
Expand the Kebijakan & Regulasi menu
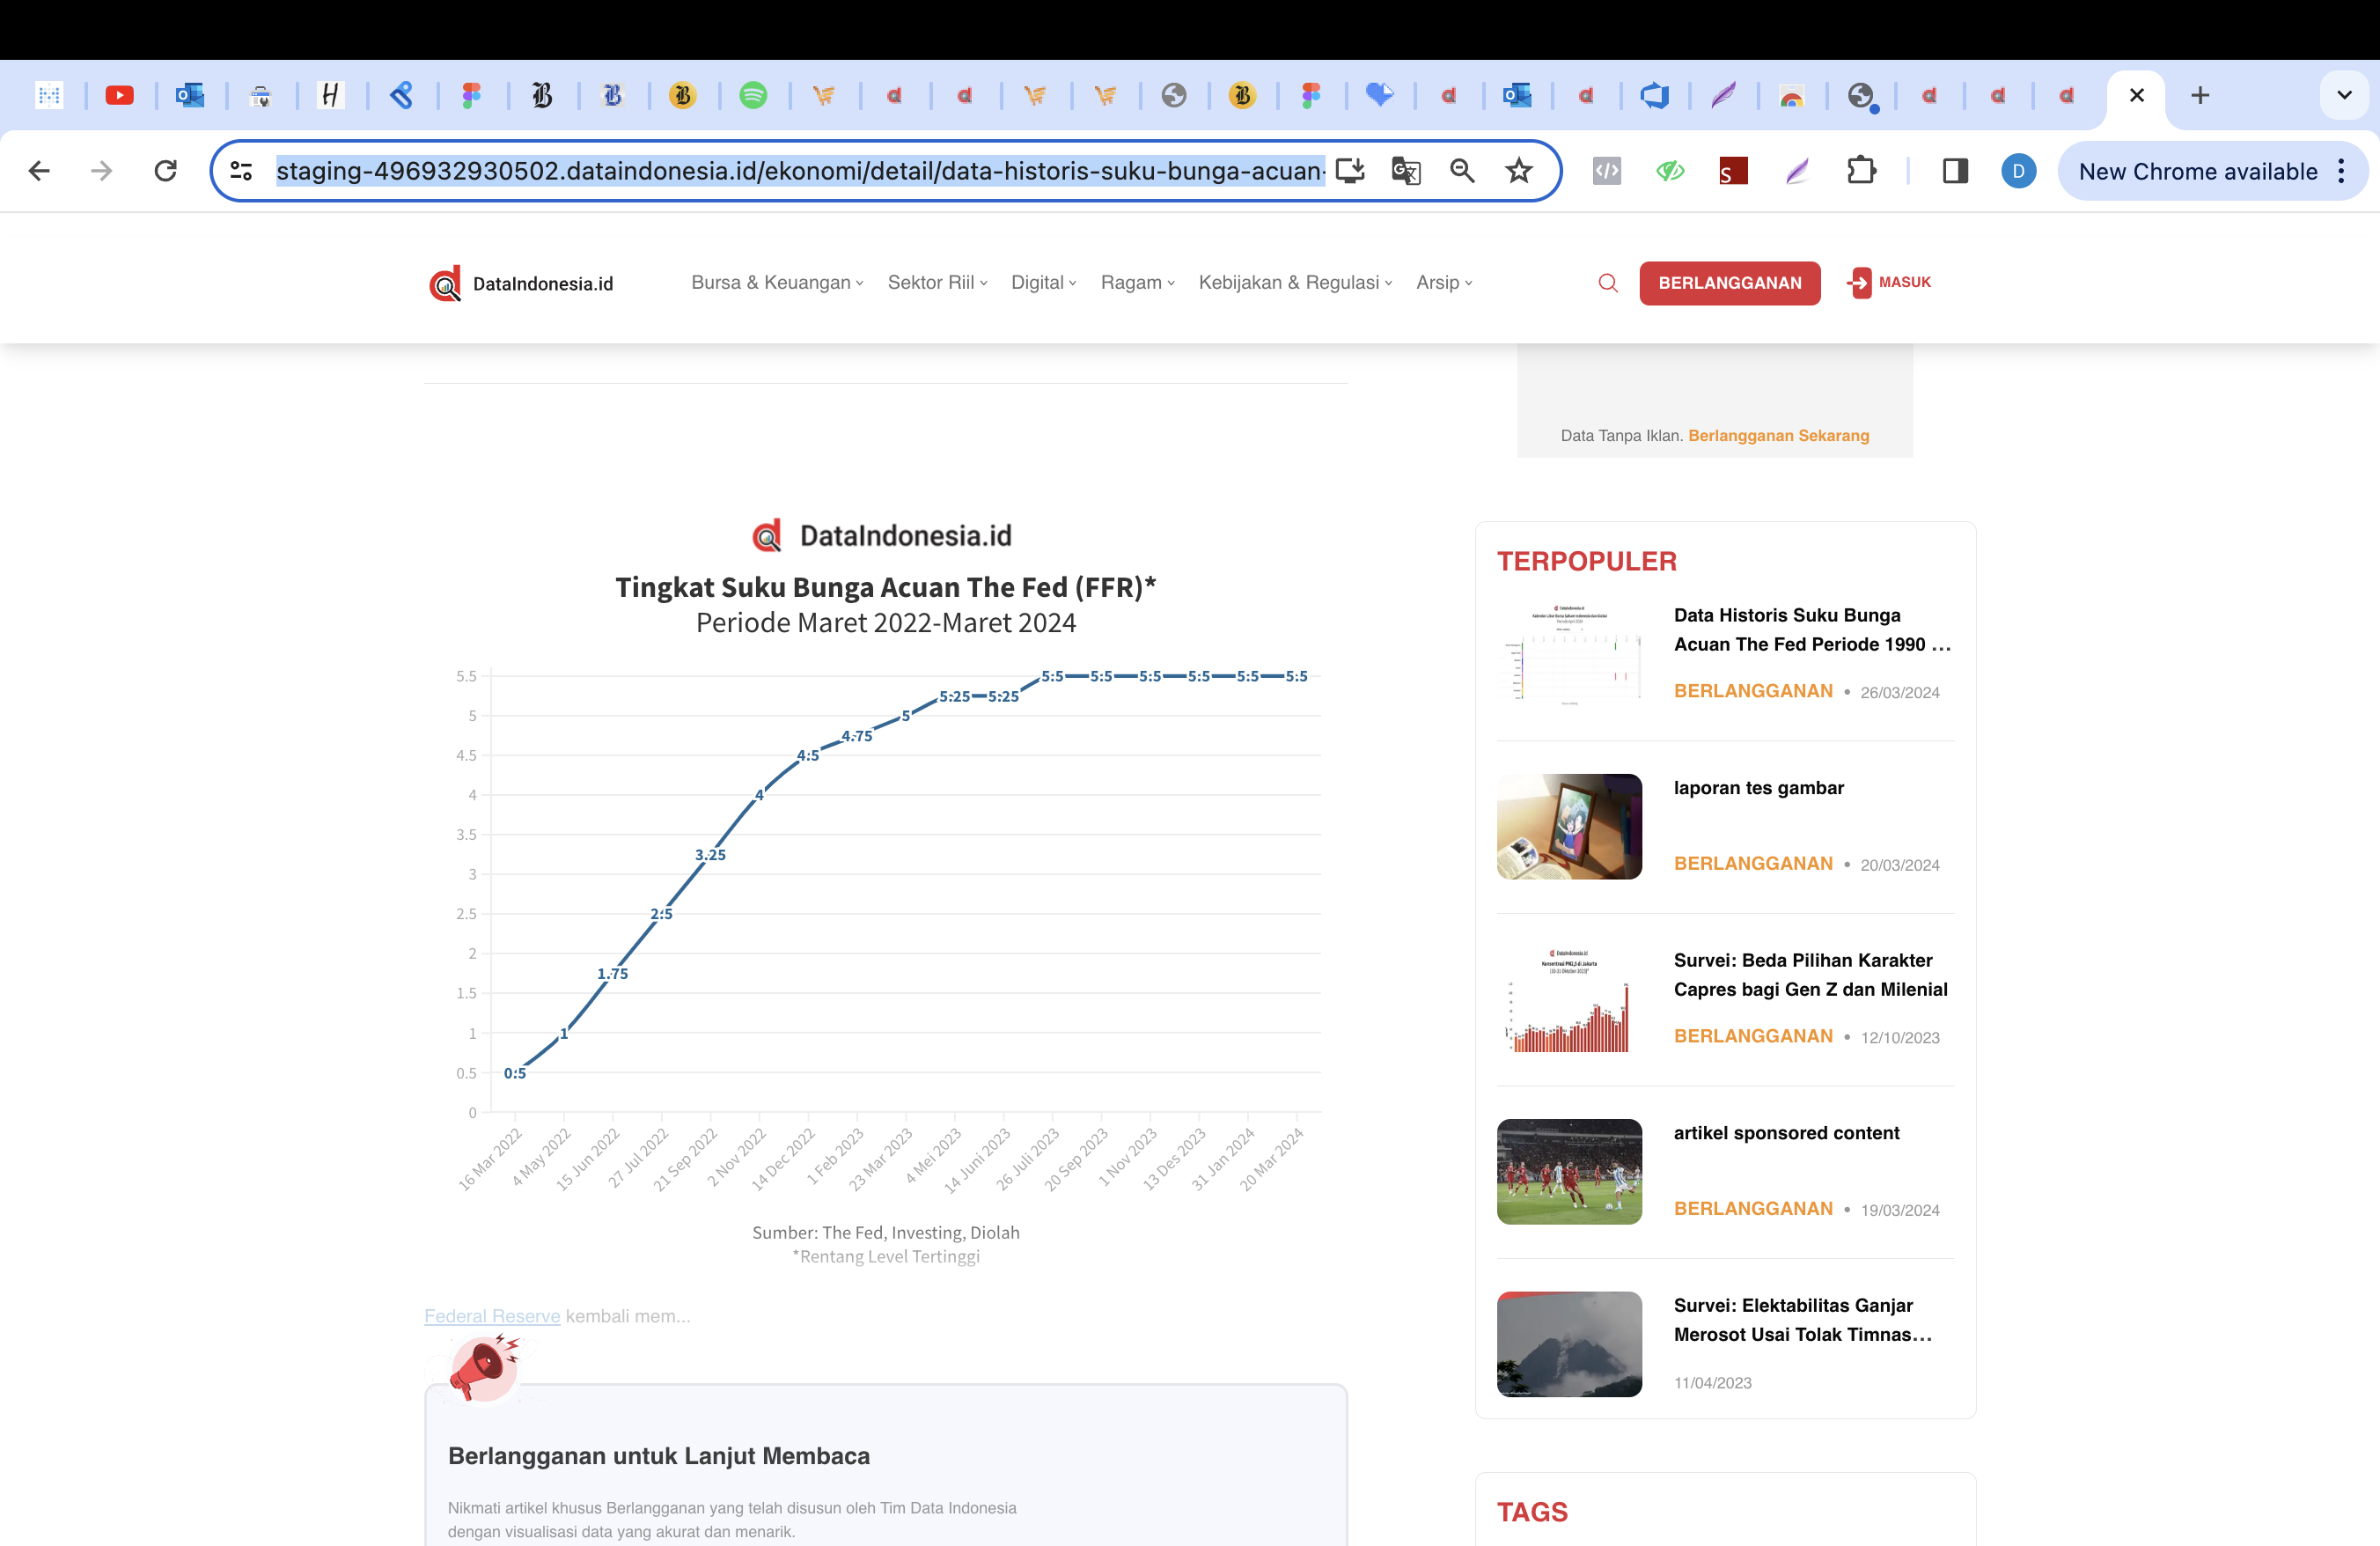1295,283
